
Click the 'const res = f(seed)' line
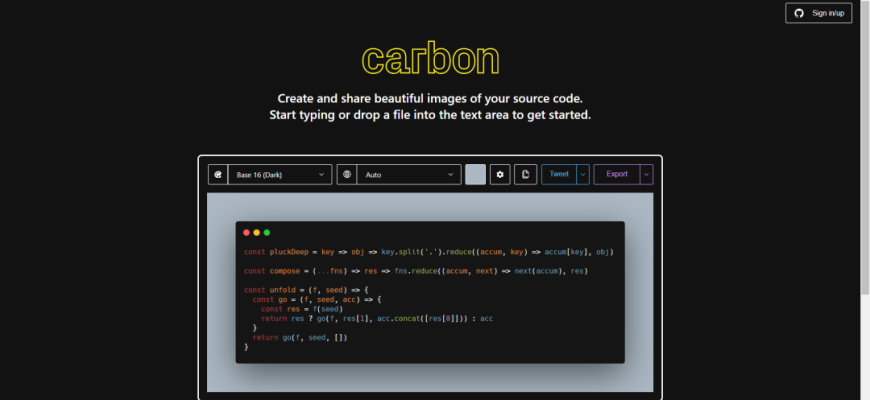pyautogui.click(x=302, y=309)
